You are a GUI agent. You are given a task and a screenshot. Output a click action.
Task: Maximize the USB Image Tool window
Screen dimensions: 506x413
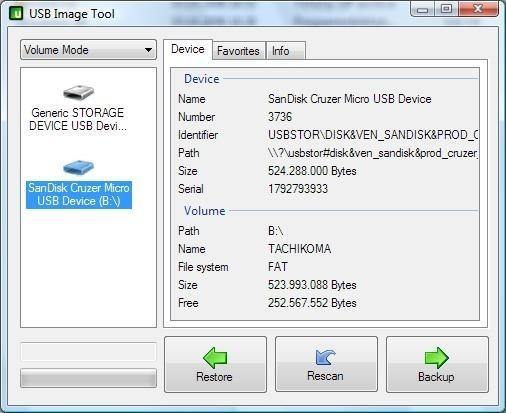tap(446, 9)
